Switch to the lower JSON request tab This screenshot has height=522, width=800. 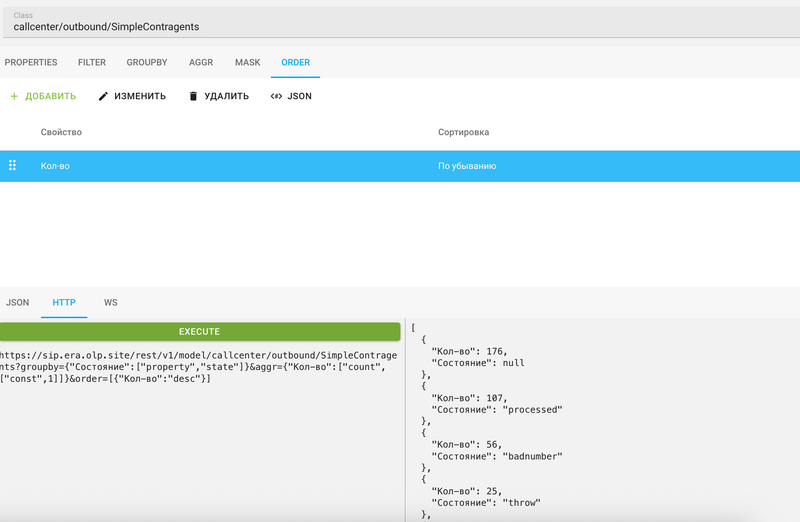point(18,302)
